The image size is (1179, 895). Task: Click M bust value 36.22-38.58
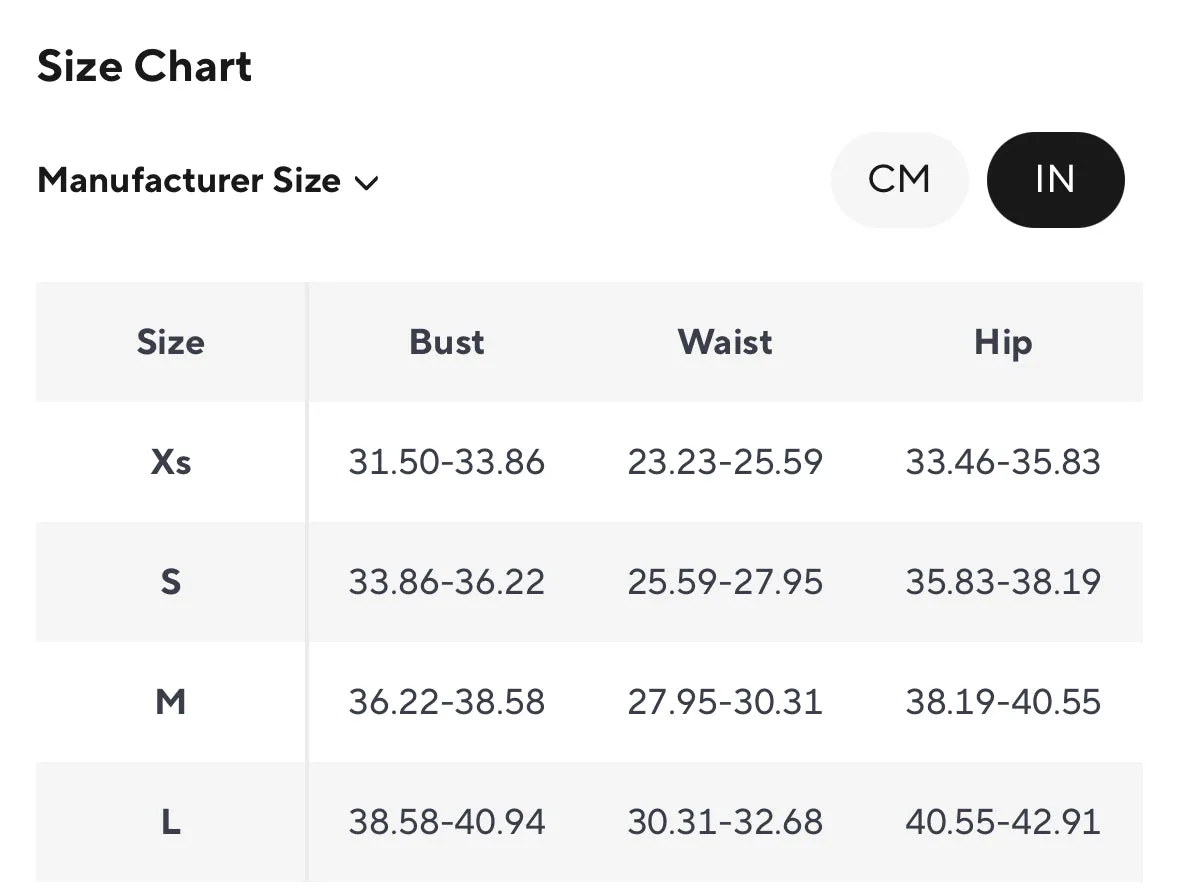pos(447,702)
